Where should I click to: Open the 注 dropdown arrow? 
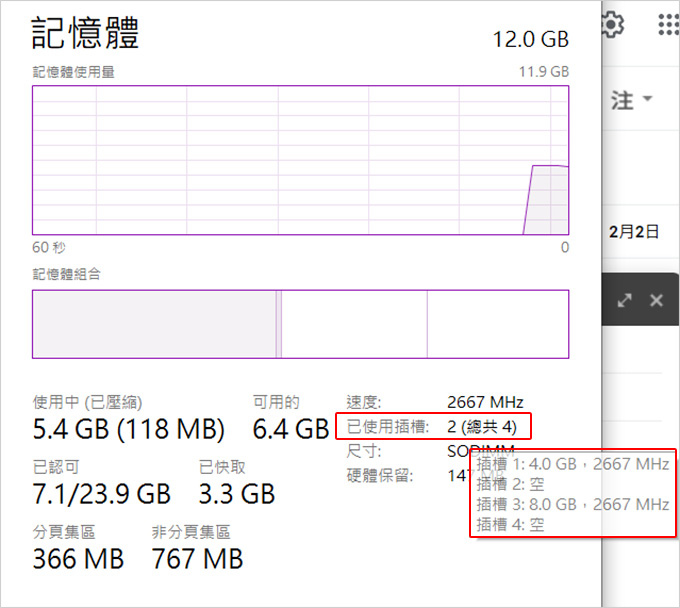pos(647,98)
